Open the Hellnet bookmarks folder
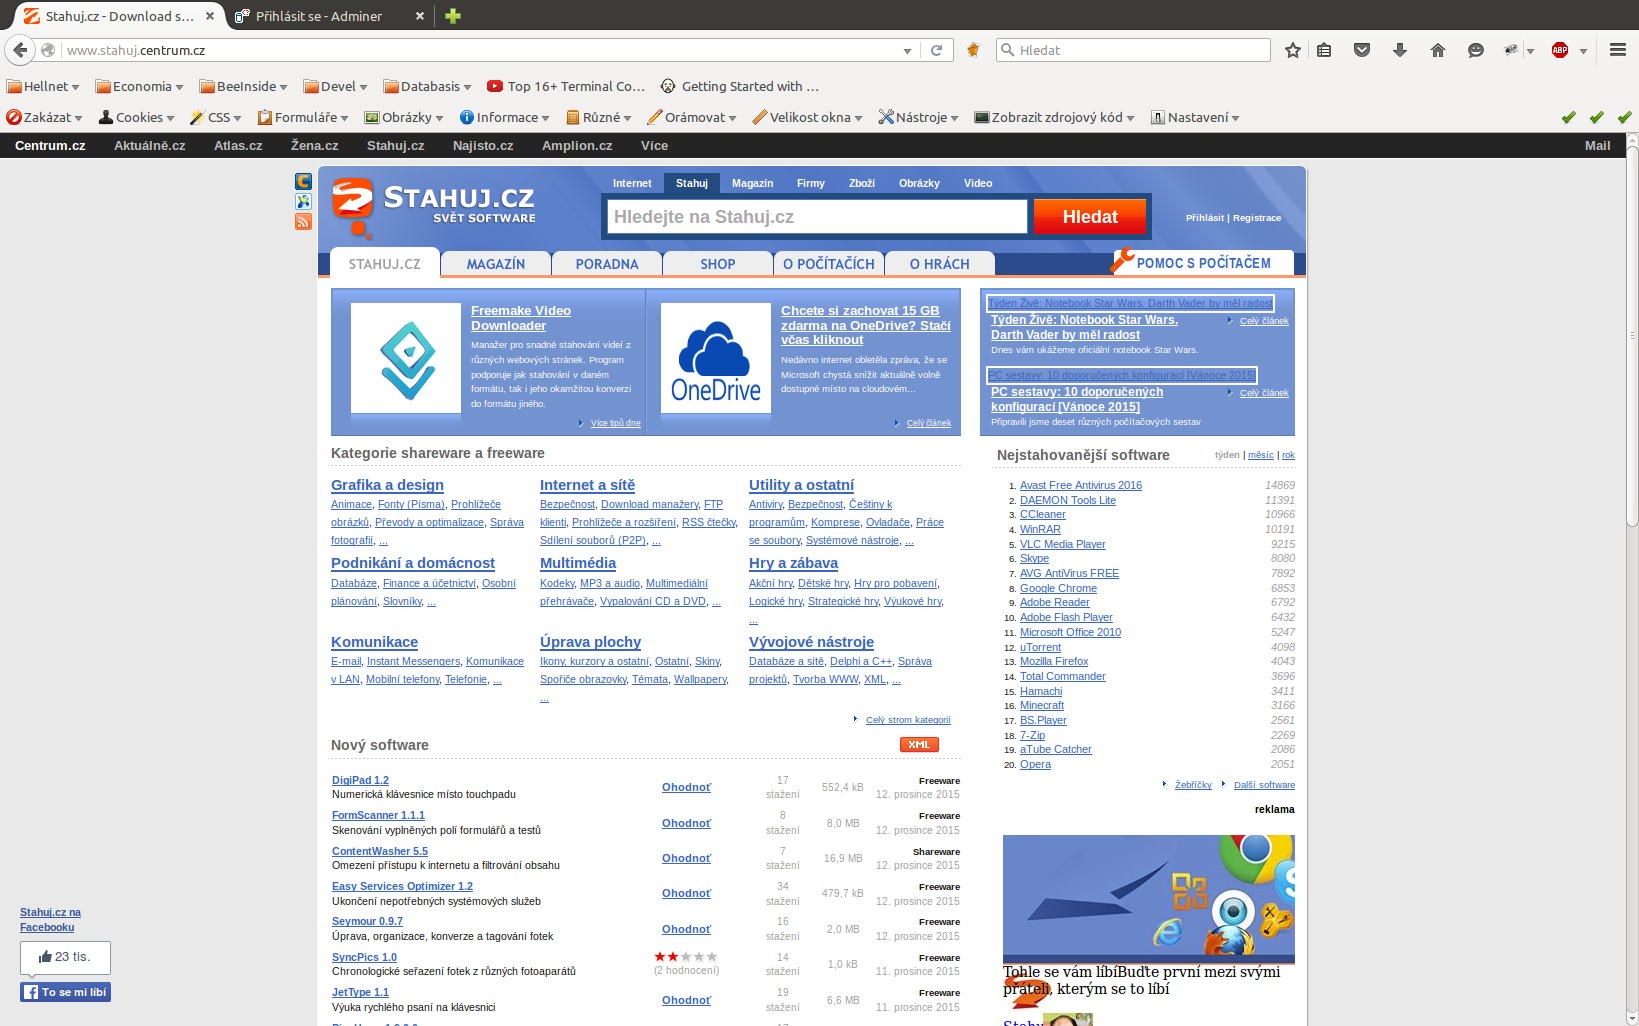This screenshot has width=1639, height=1026. point(43,86)
